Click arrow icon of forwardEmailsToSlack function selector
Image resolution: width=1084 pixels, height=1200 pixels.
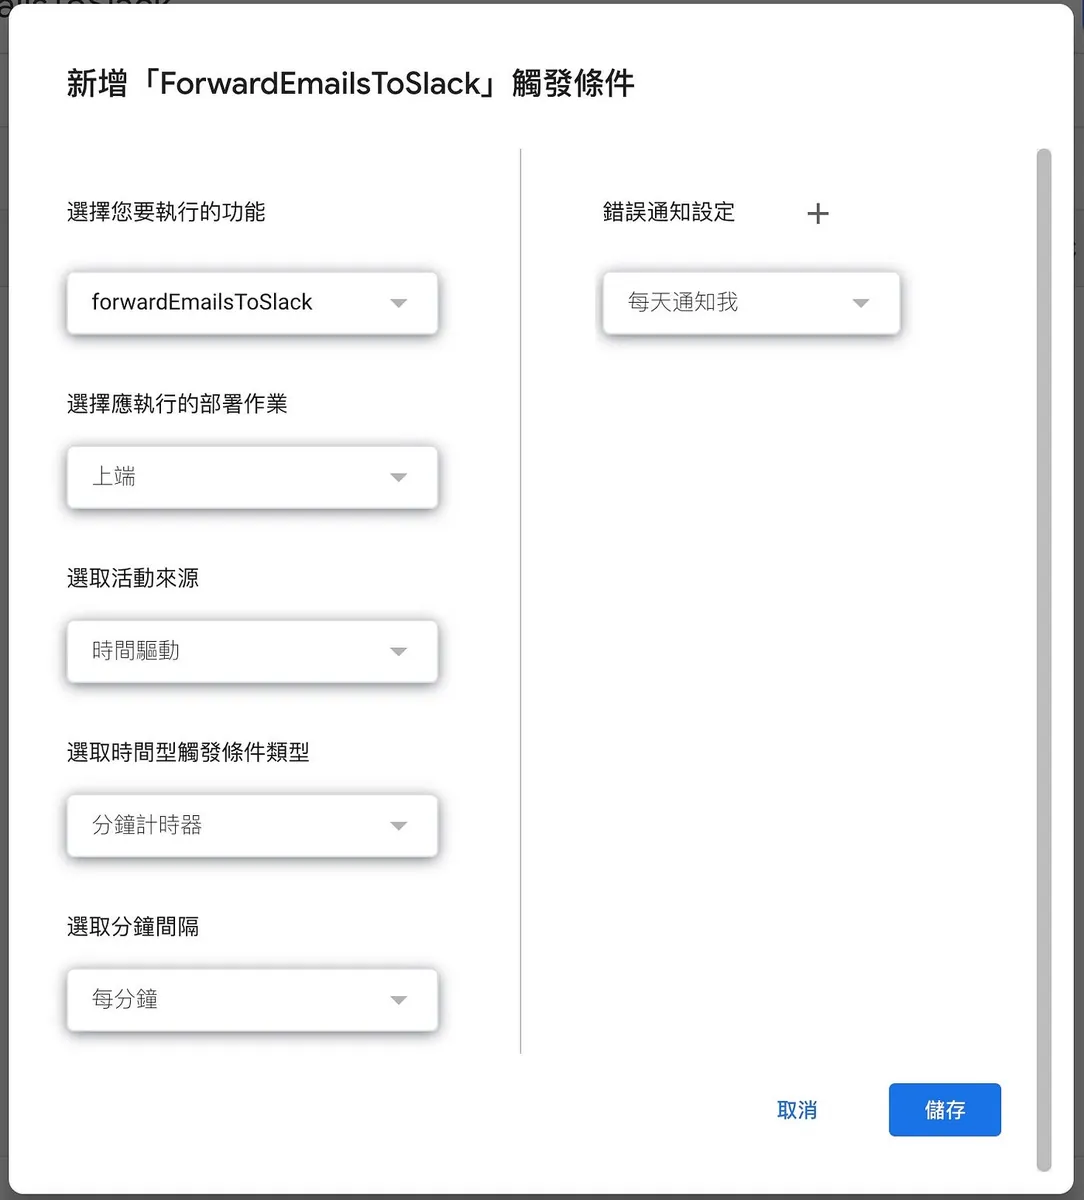[x=398, y=303]
